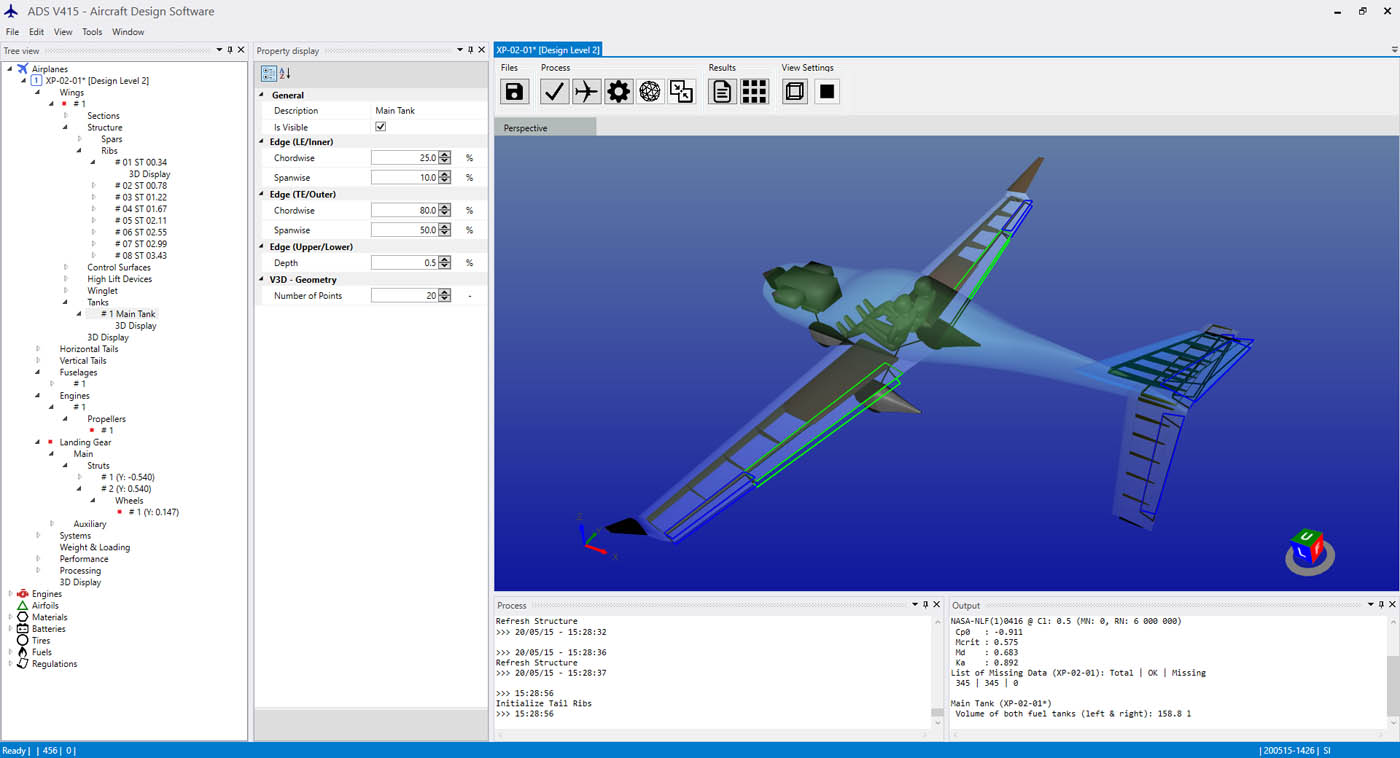Image resolution: width=1400 pixels, height=758 pixels.
Task: Expand rib # 02 ST 00.78 node
Action: pyautogui.click(x=94, y=186)
